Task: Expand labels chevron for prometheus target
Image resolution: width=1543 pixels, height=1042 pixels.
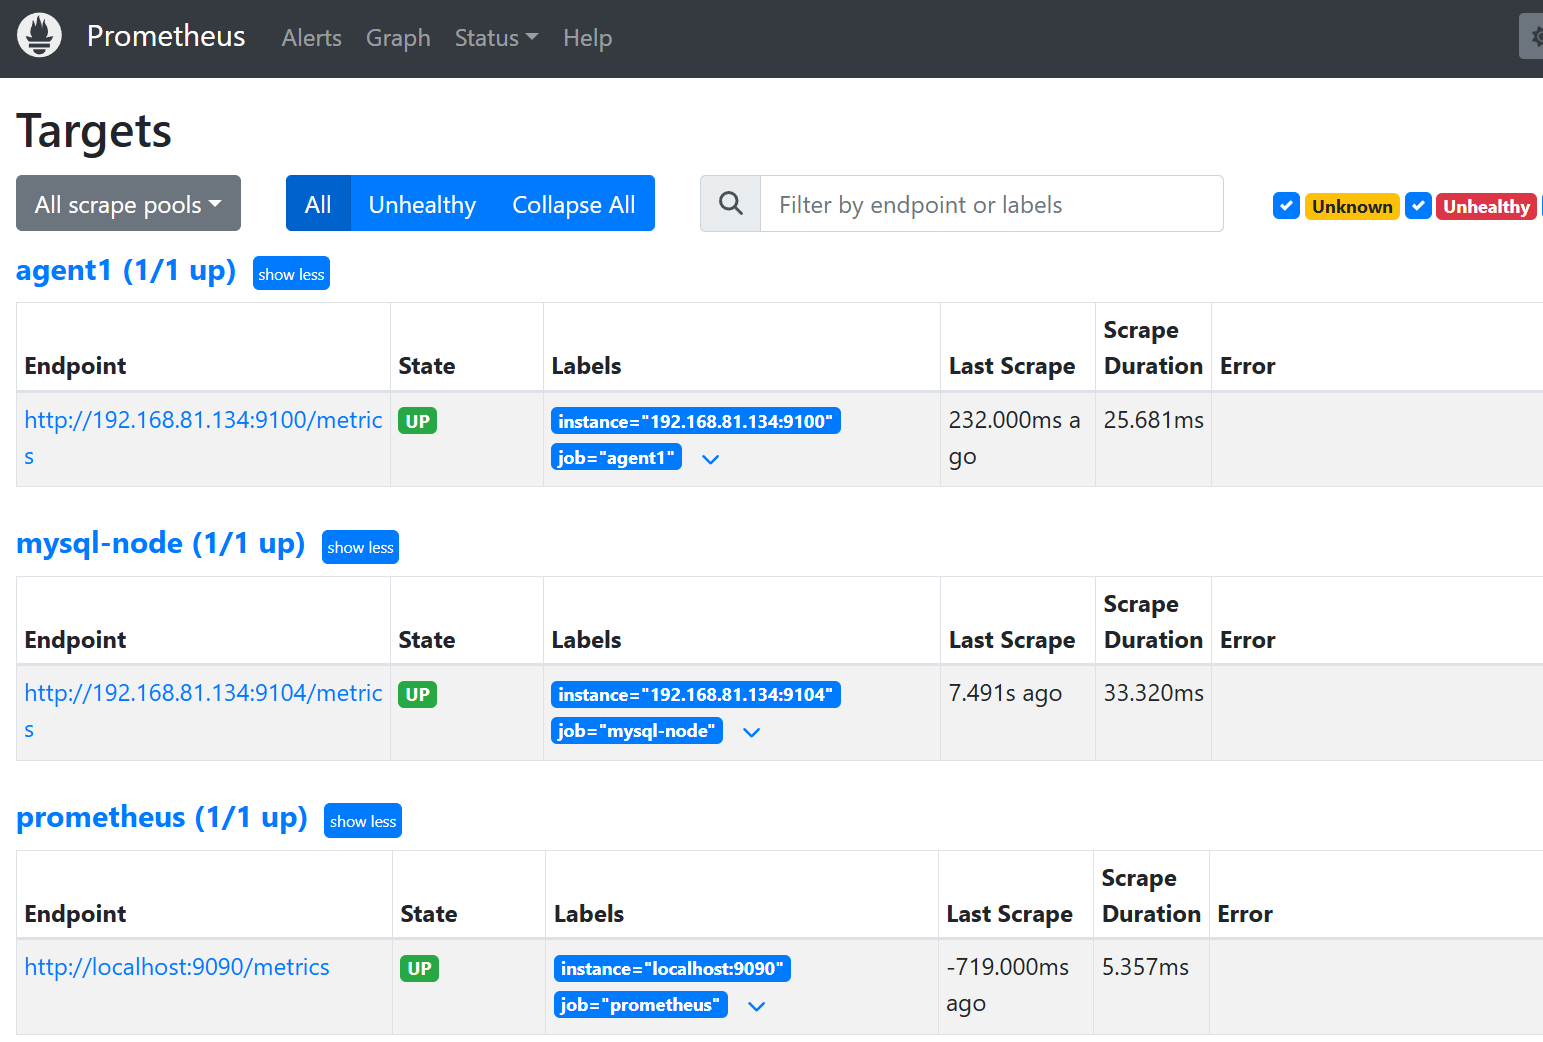Action: [757, 1006]
